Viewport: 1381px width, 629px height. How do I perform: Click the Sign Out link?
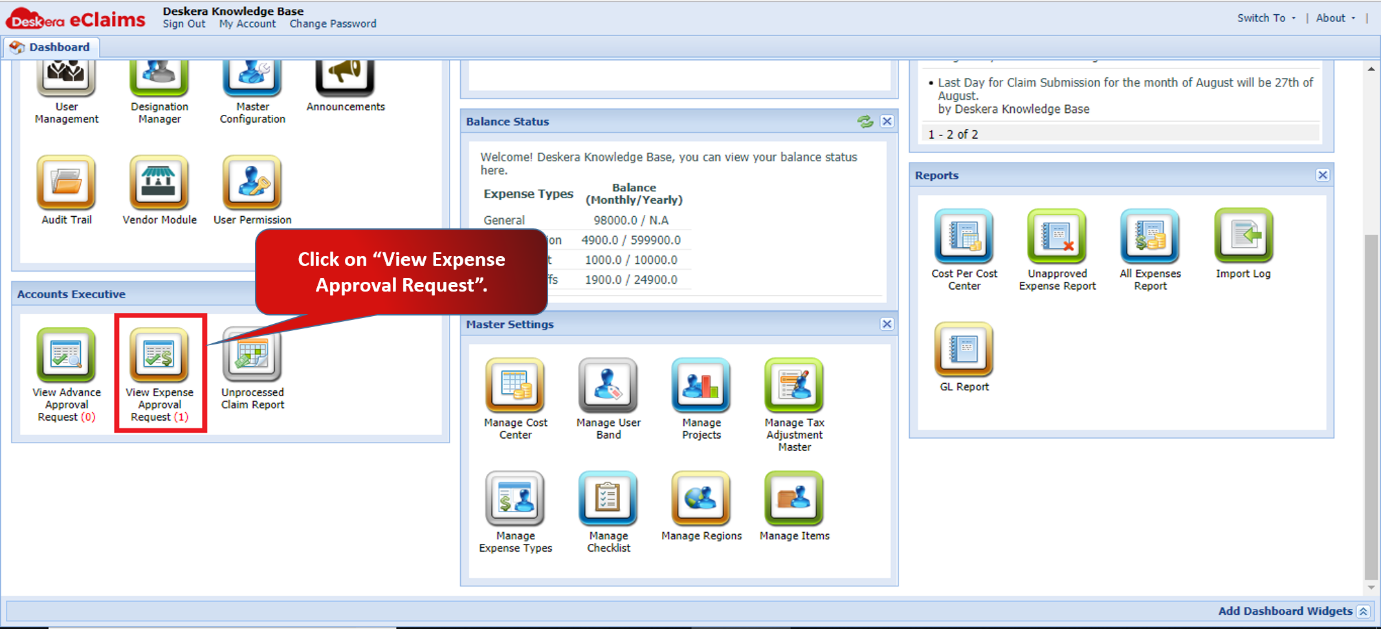click(x=184, y=24)
